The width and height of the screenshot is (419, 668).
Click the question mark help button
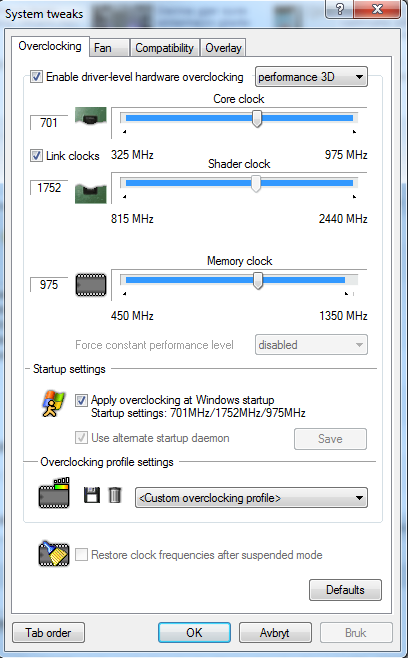(339, 9)
